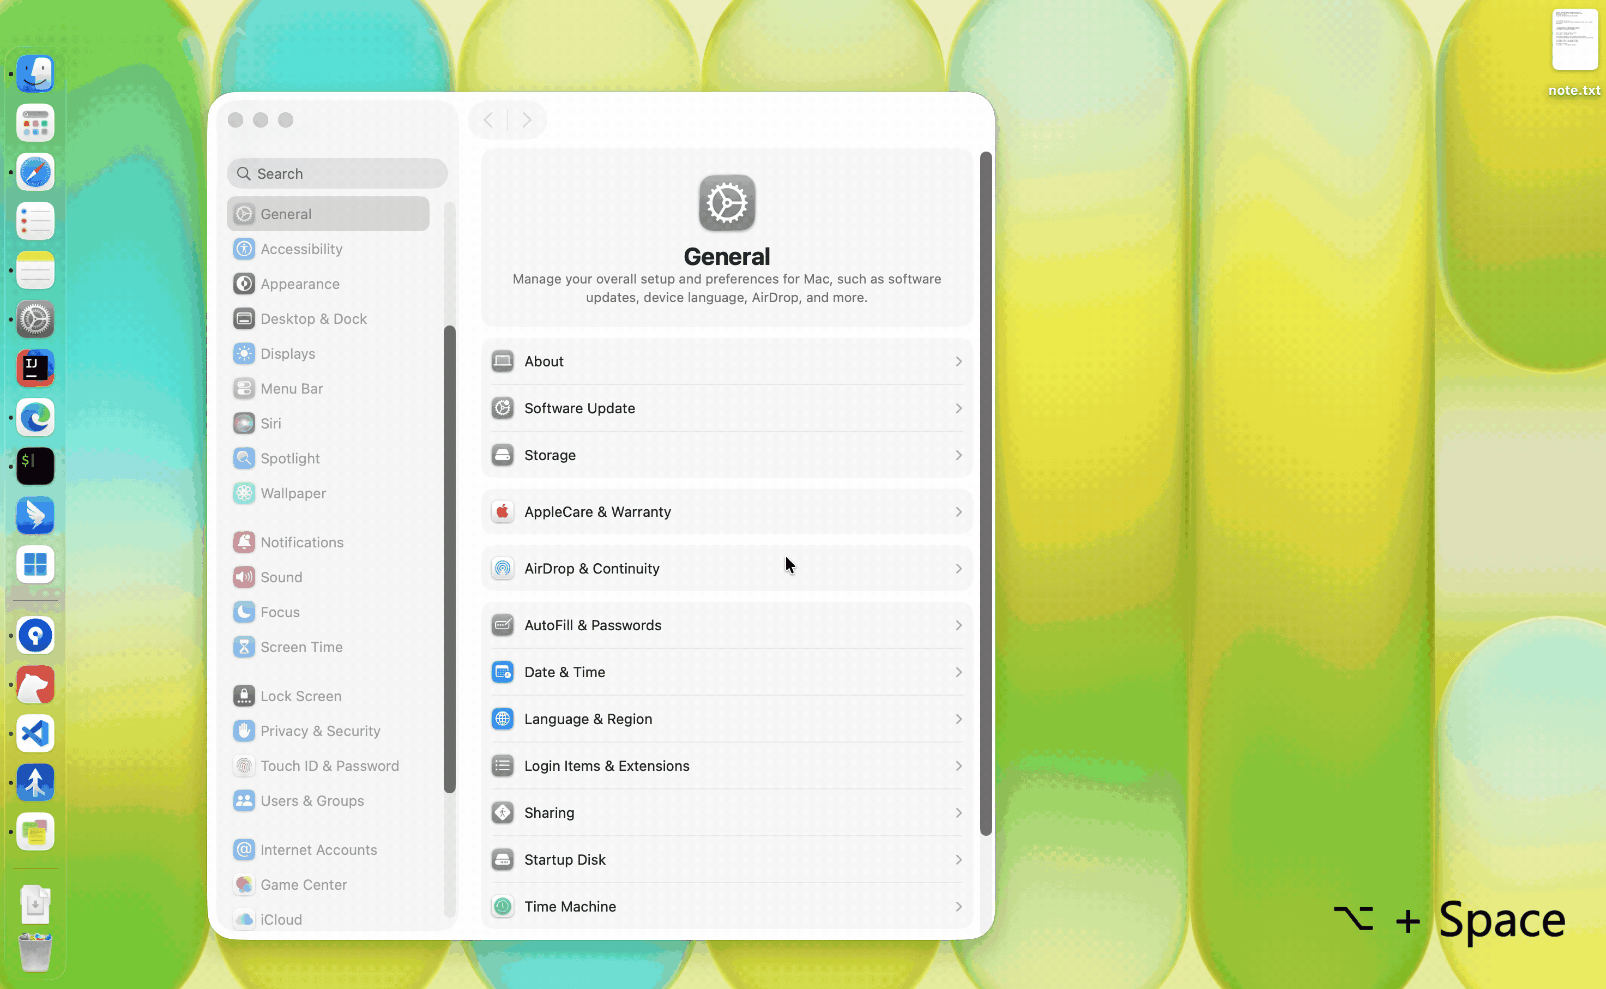Open the Storage row chevron
The height and width of the screenshot is (989, 1606).
click(958, 456)
